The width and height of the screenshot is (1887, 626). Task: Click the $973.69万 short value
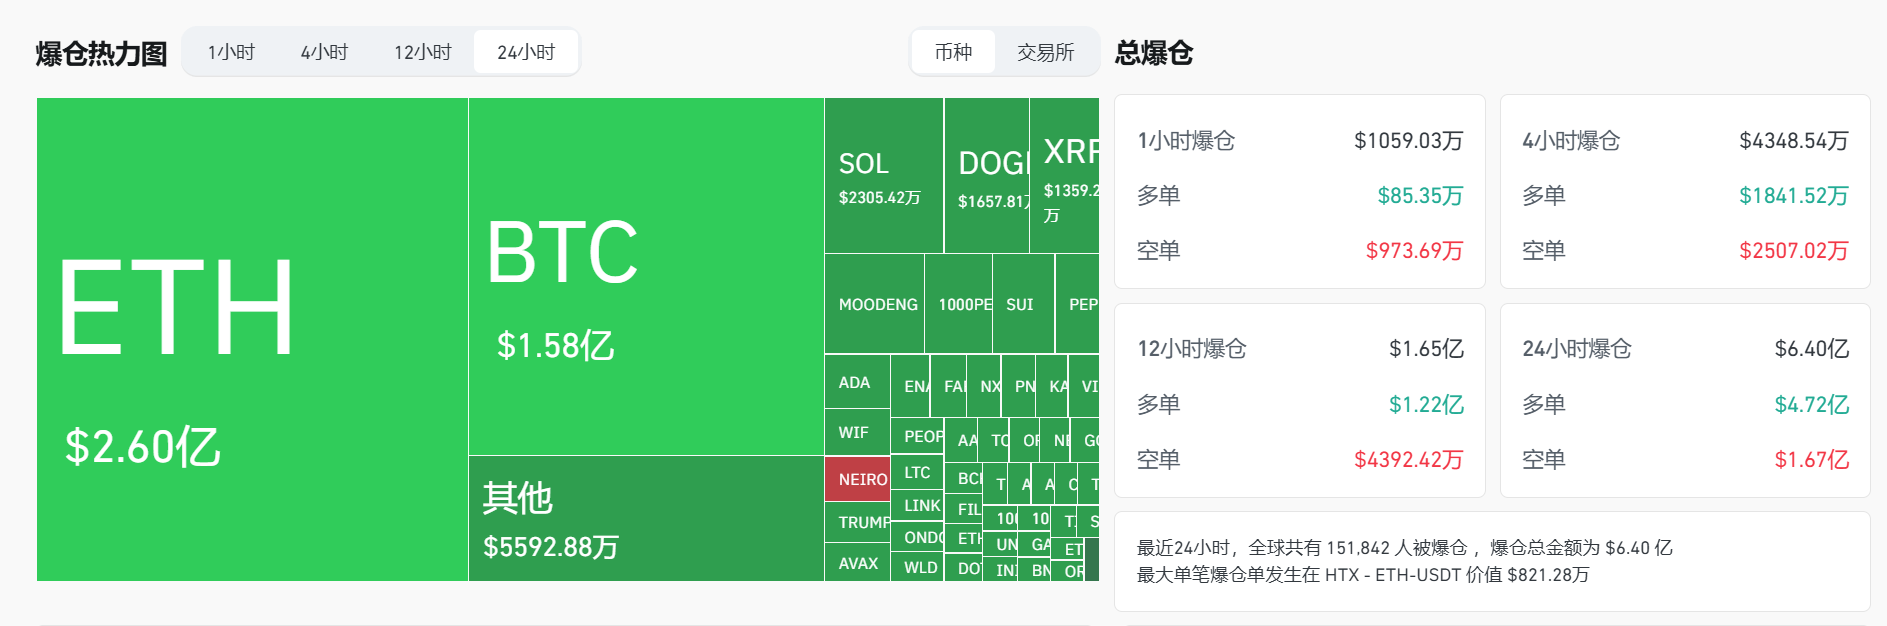point(1414,251)
